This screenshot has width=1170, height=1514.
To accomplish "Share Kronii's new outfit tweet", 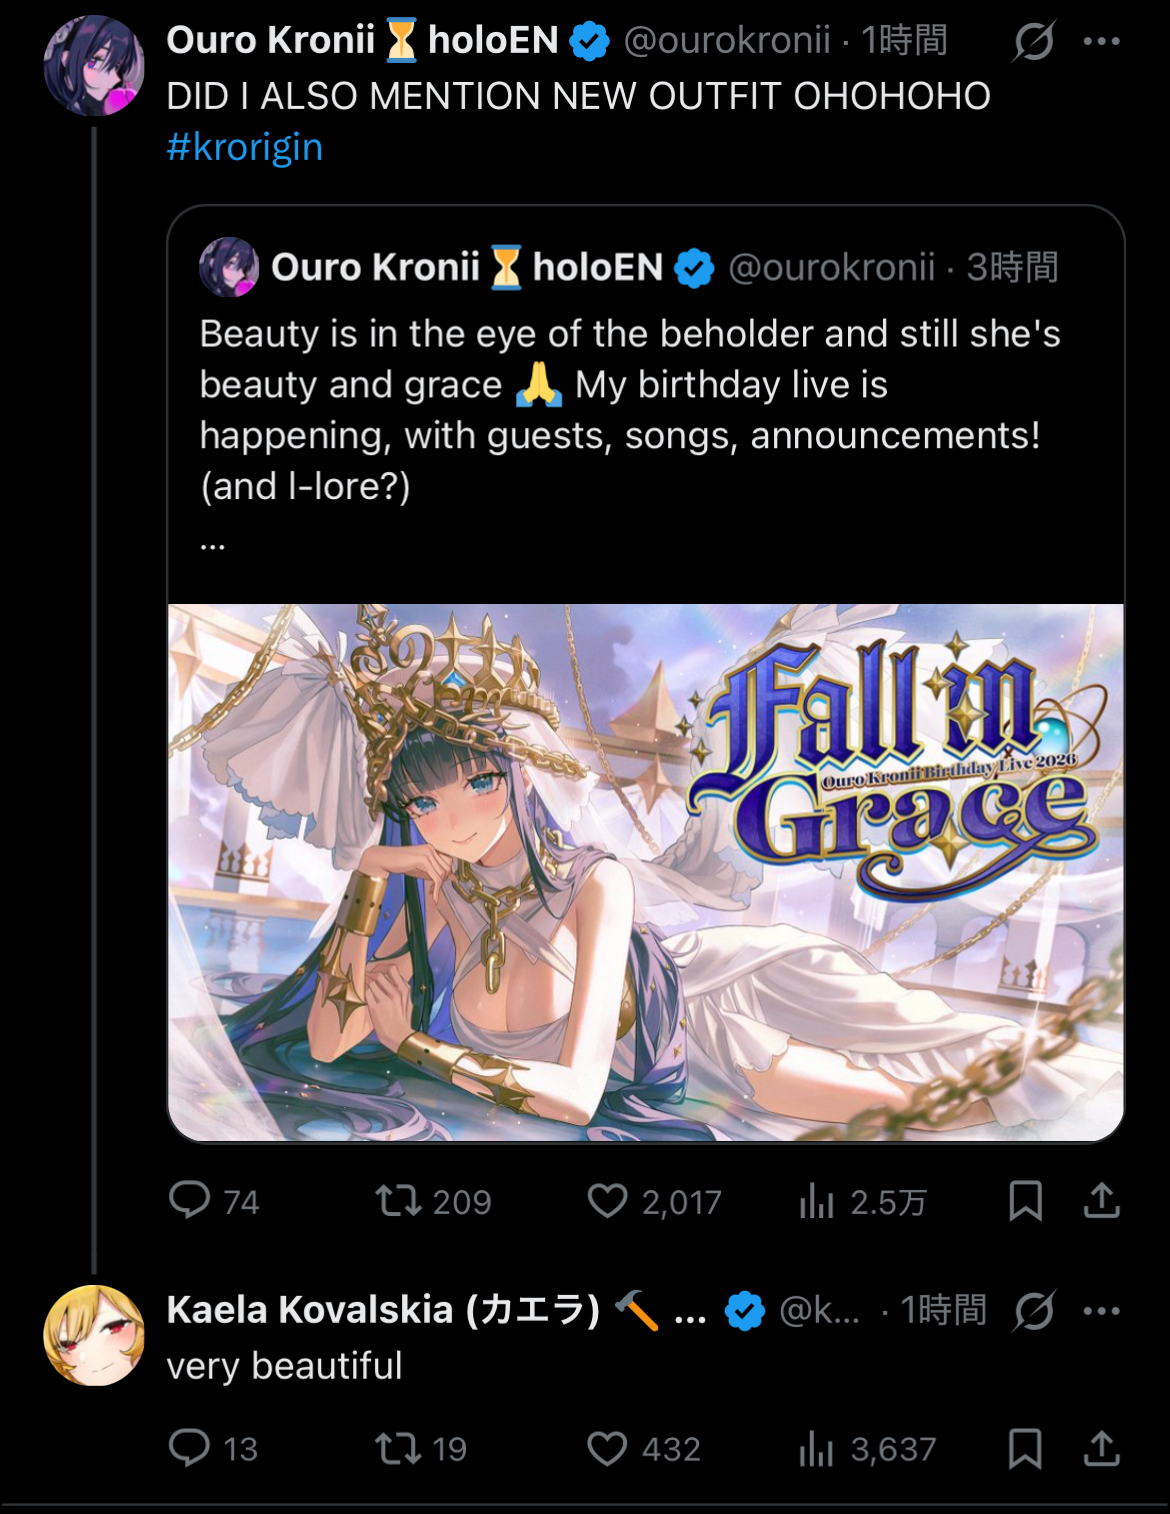I will coord(1101,1200).
